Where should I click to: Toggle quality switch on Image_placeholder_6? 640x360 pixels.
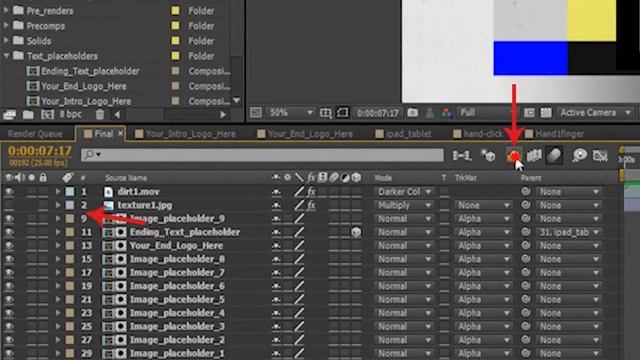tap(299, 286)
